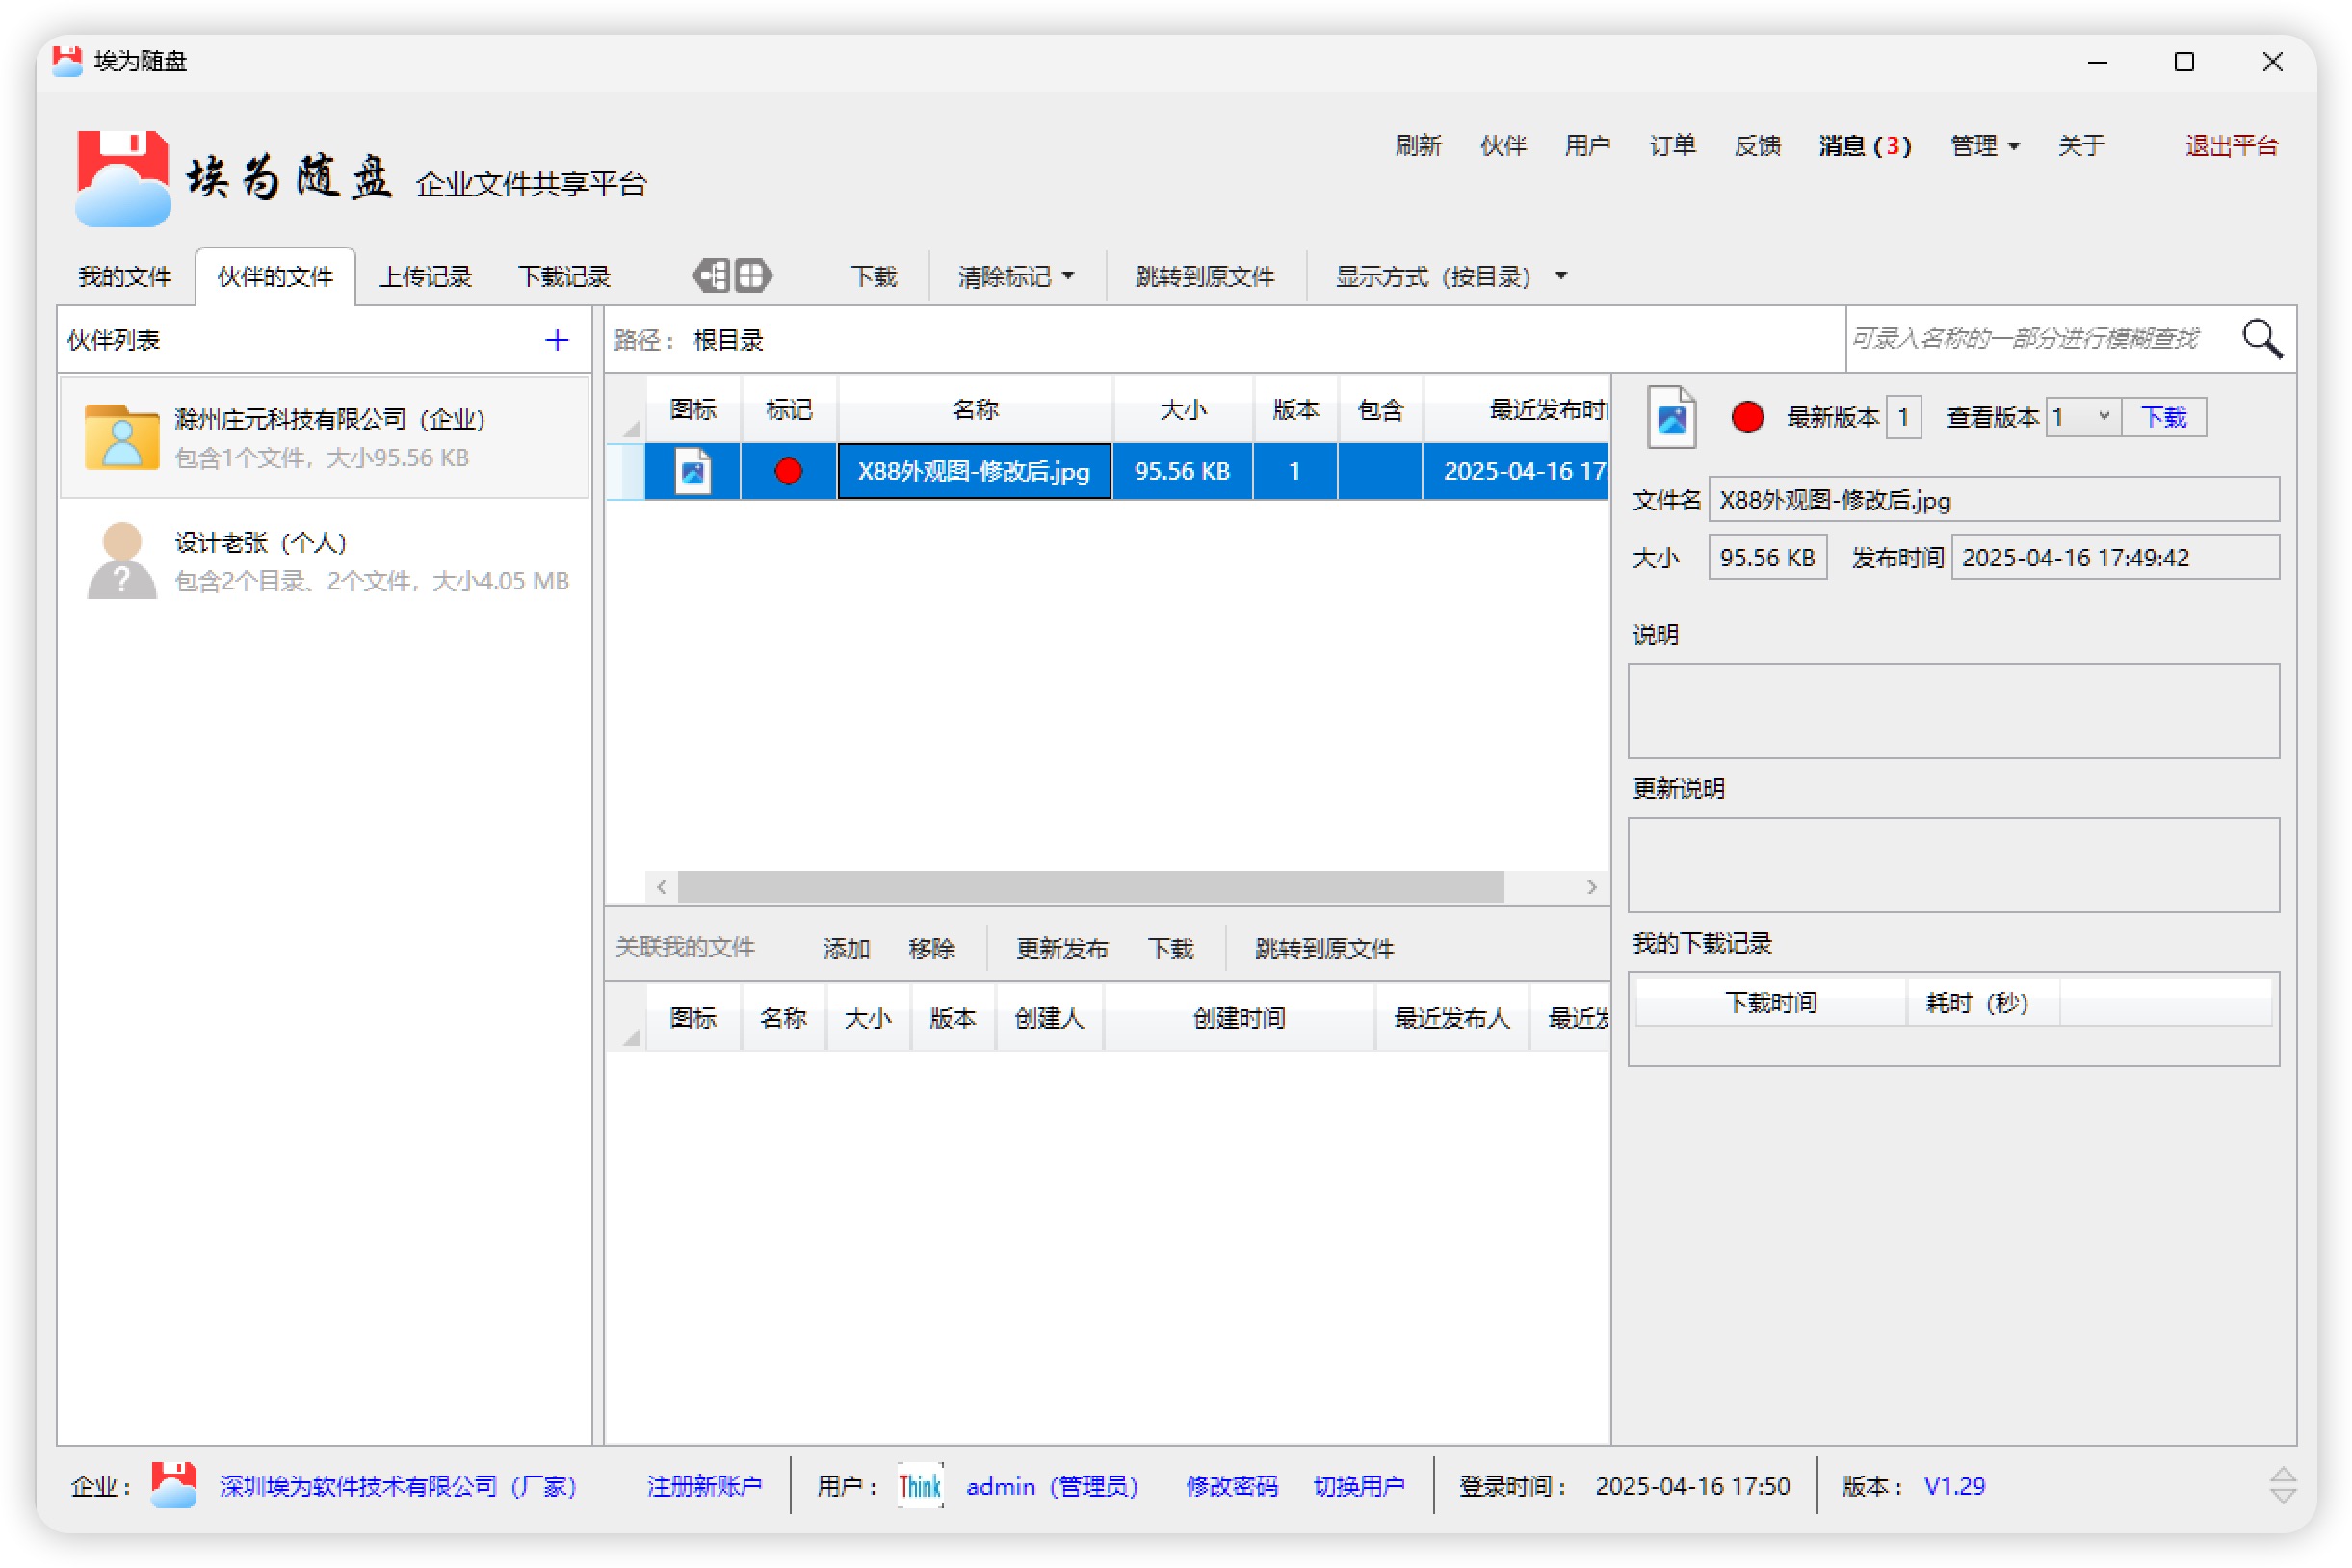Click the company logo icon in status bar
This screenshot has height=1568, width=2352.
[174, 1486]
